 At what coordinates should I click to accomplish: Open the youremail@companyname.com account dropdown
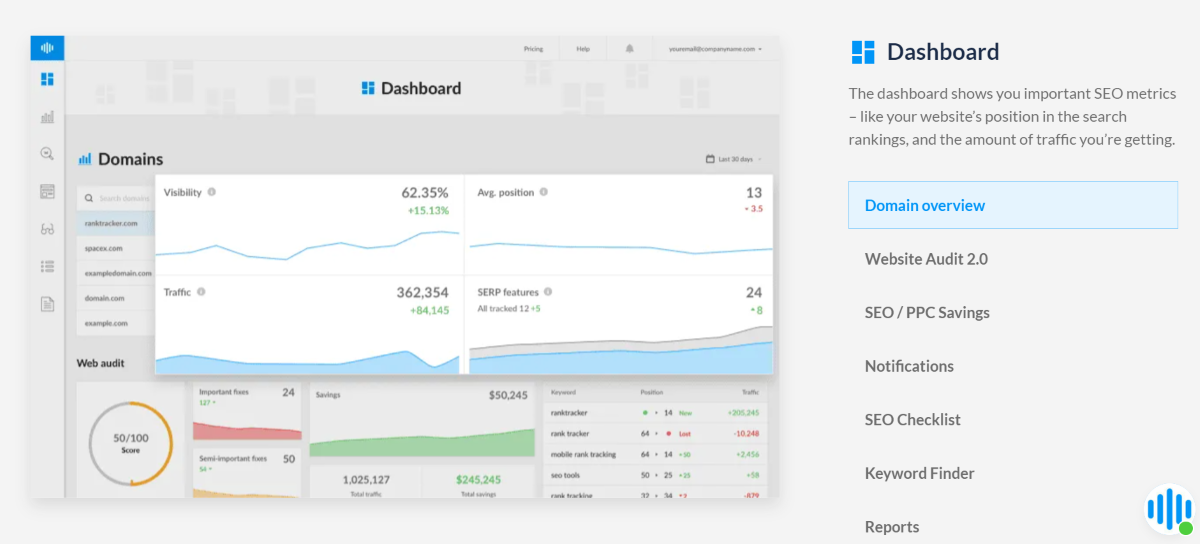pyautogui.click(x=714, y=48)
